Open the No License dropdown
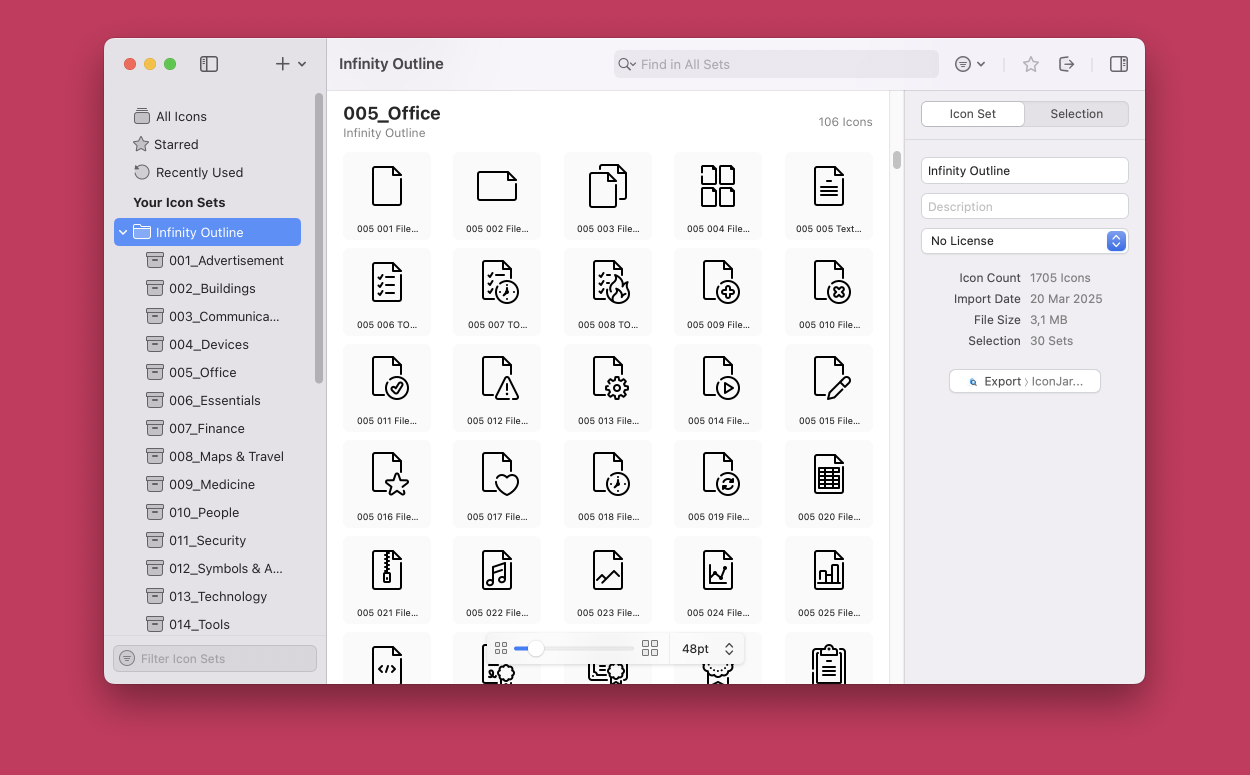The image size is (1250, 775). [1024, 241]
